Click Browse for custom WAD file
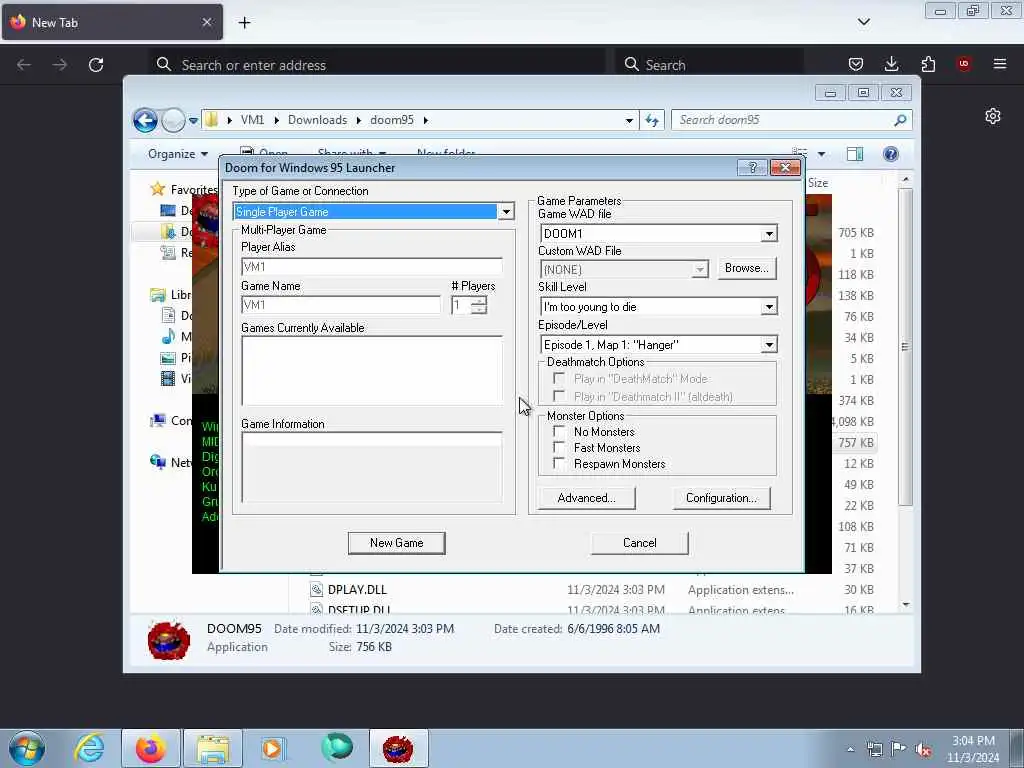Viewport: 1024px width, 768px height. [746, 268]
